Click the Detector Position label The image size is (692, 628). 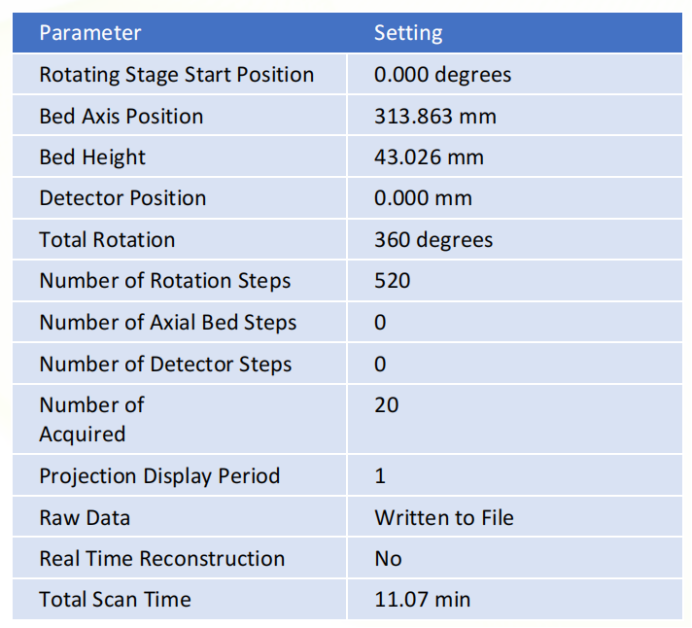click(122, 198)
